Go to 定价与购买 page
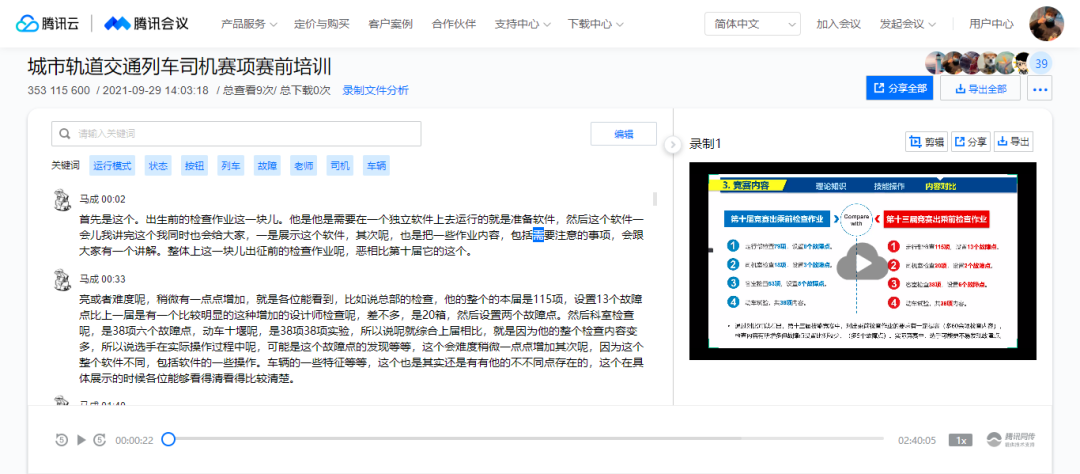This screenshot has width=1080, height=474. [x=322, y=23]
